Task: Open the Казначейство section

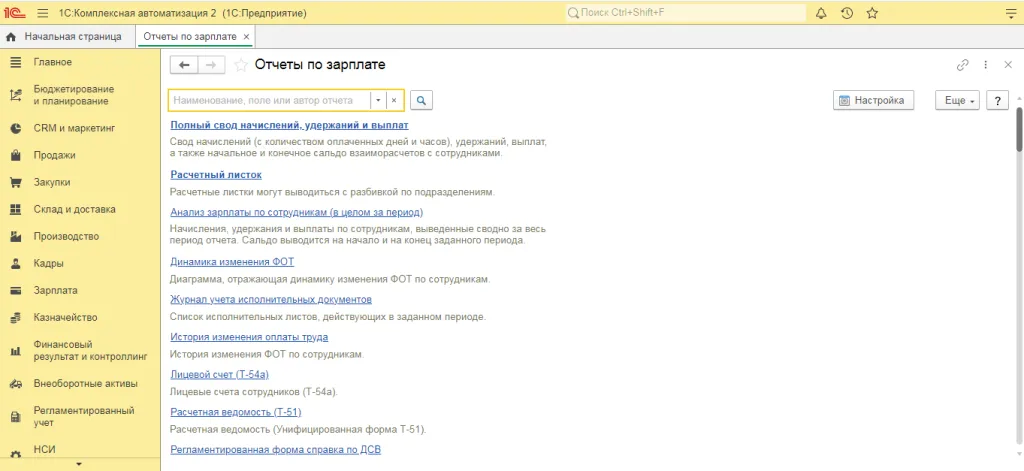Action: coord(65,317)
